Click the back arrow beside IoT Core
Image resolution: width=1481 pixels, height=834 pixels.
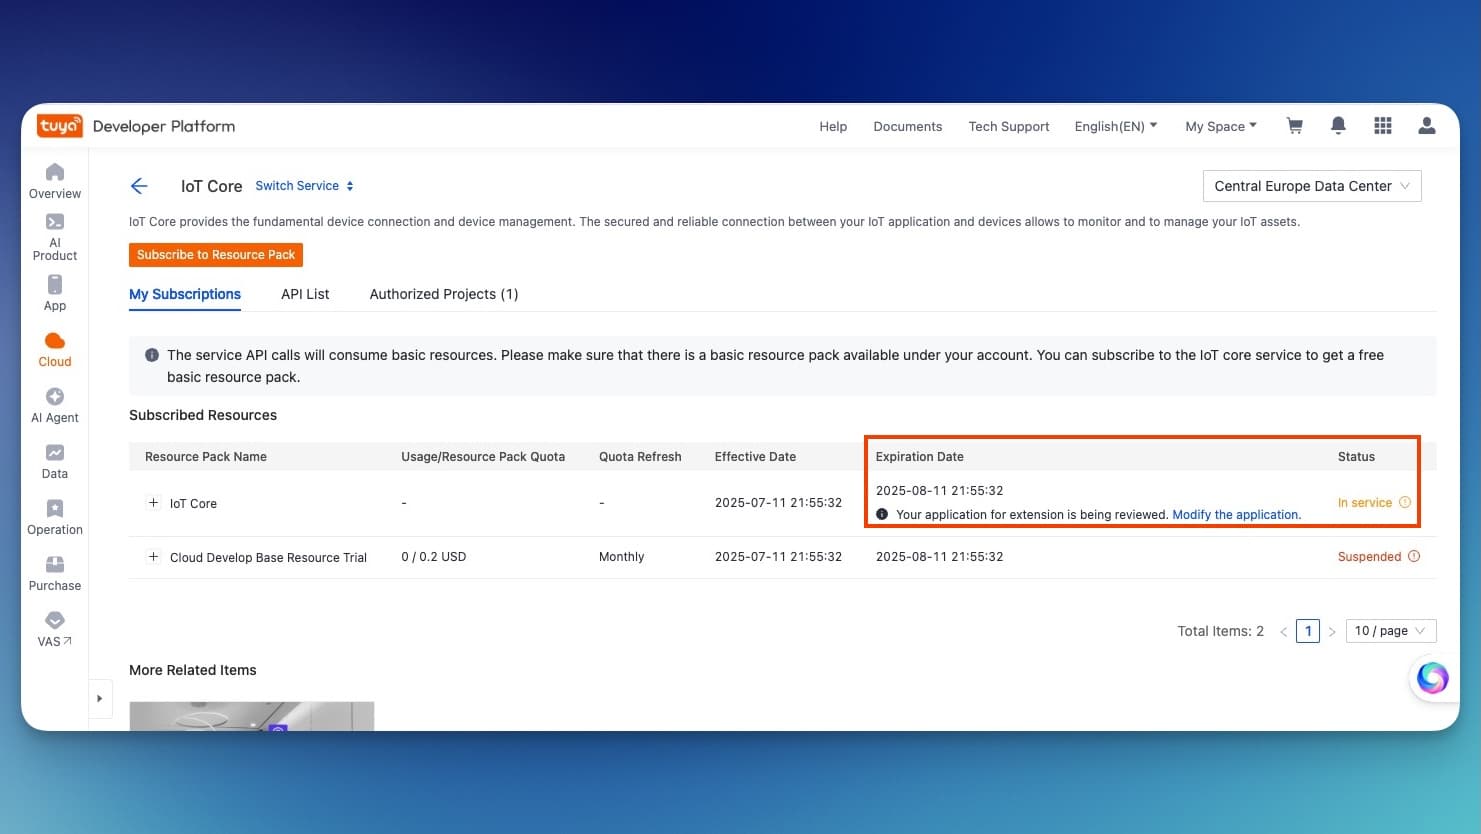(139, 186)
